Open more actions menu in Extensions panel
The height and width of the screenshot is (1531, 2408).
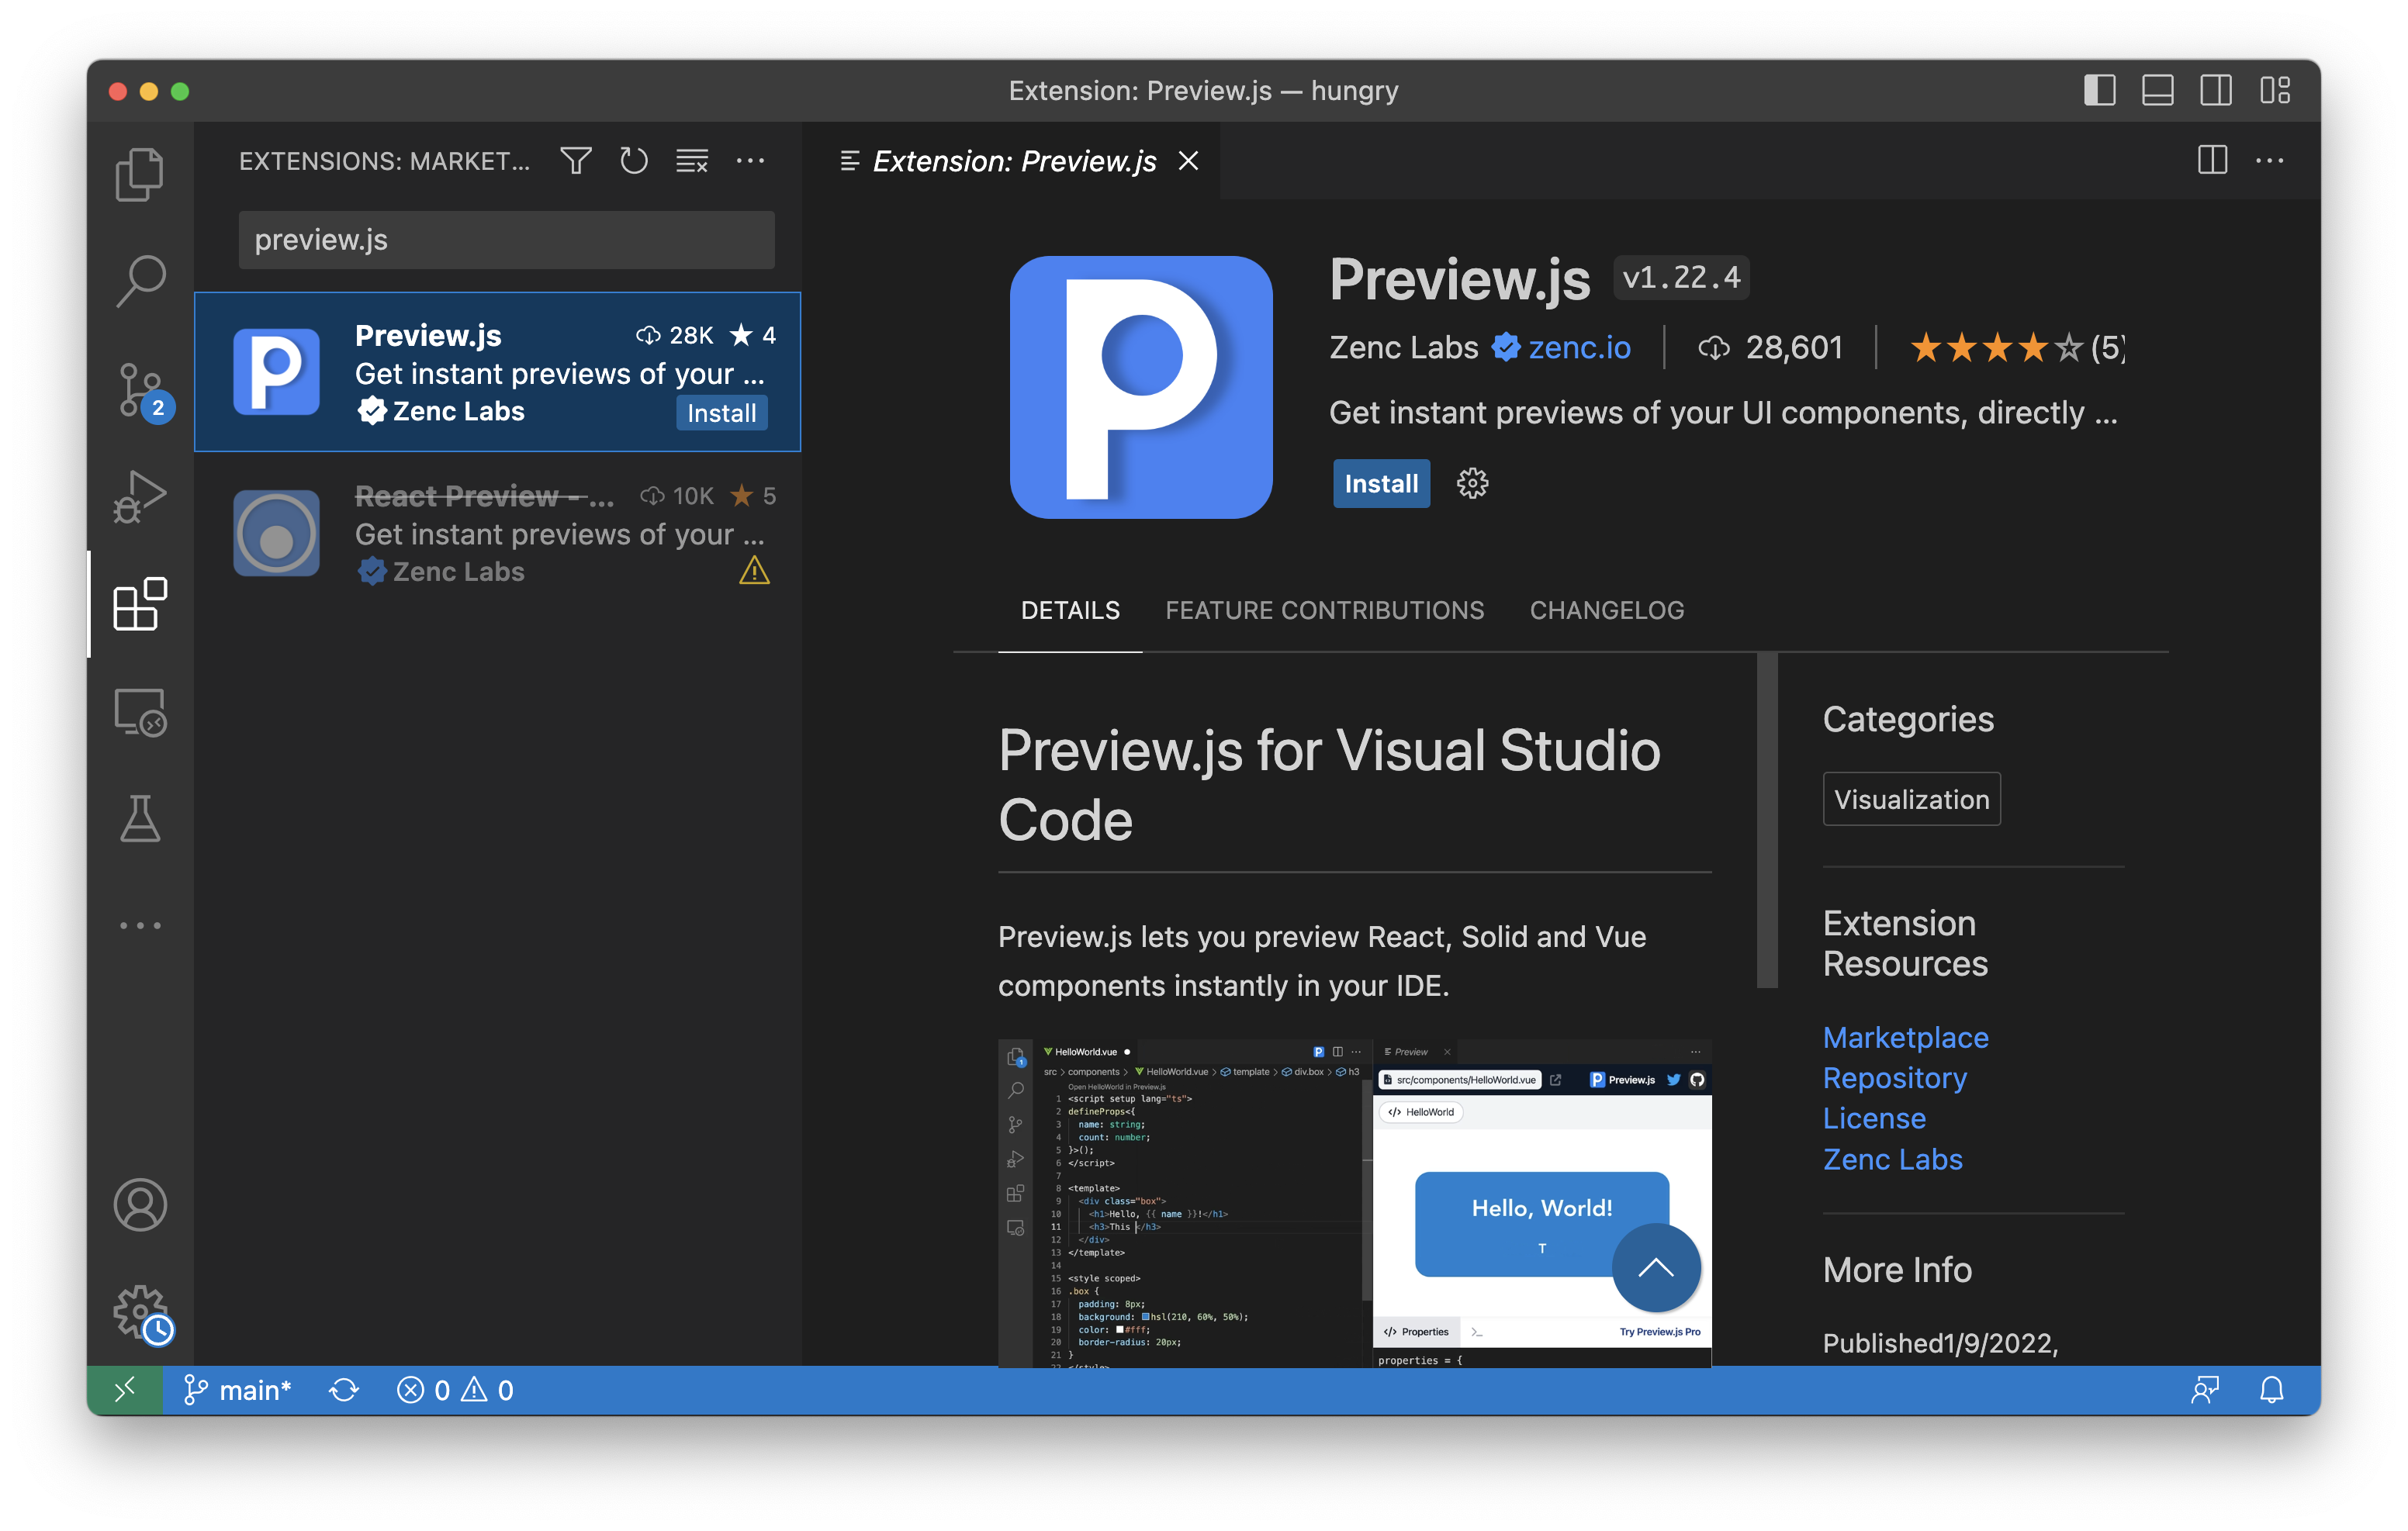[x=751, y=160]
